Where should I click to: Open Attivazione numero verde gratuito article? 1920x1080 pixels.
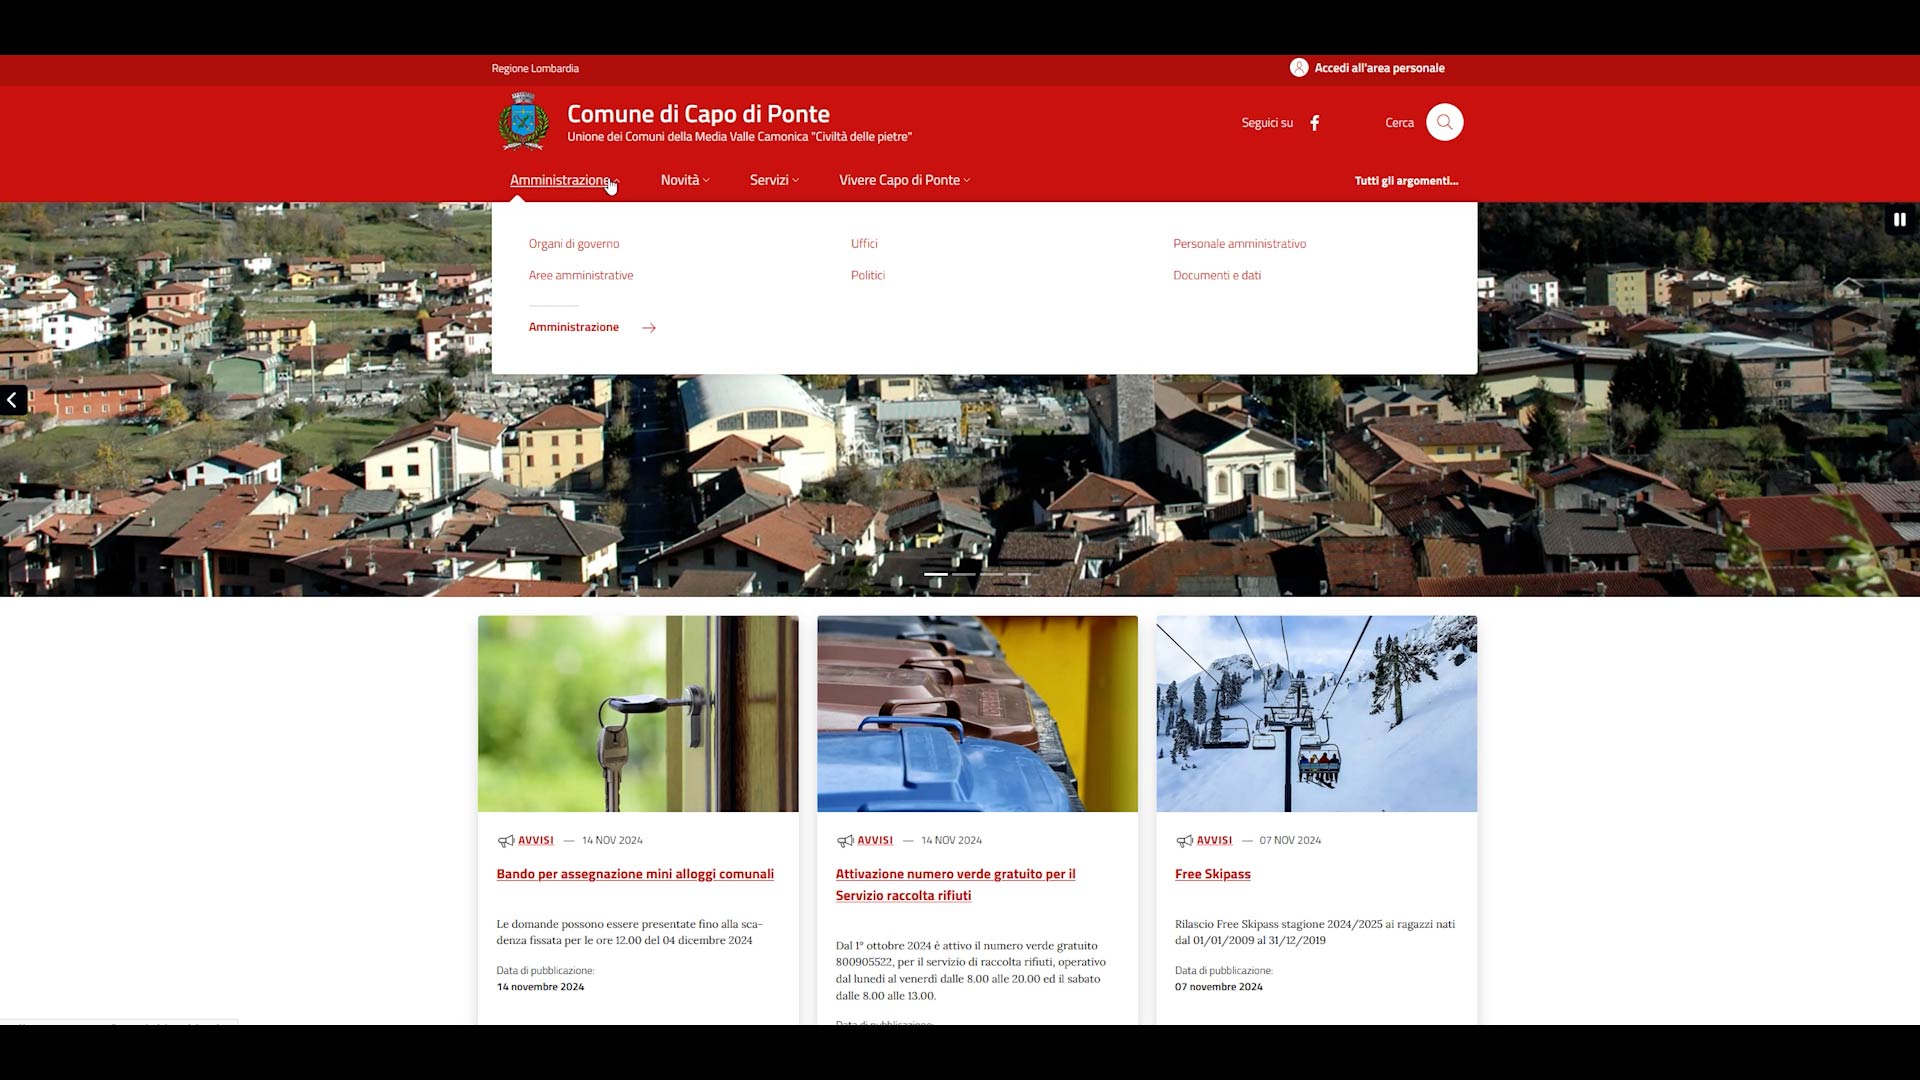tap(955, 885)
